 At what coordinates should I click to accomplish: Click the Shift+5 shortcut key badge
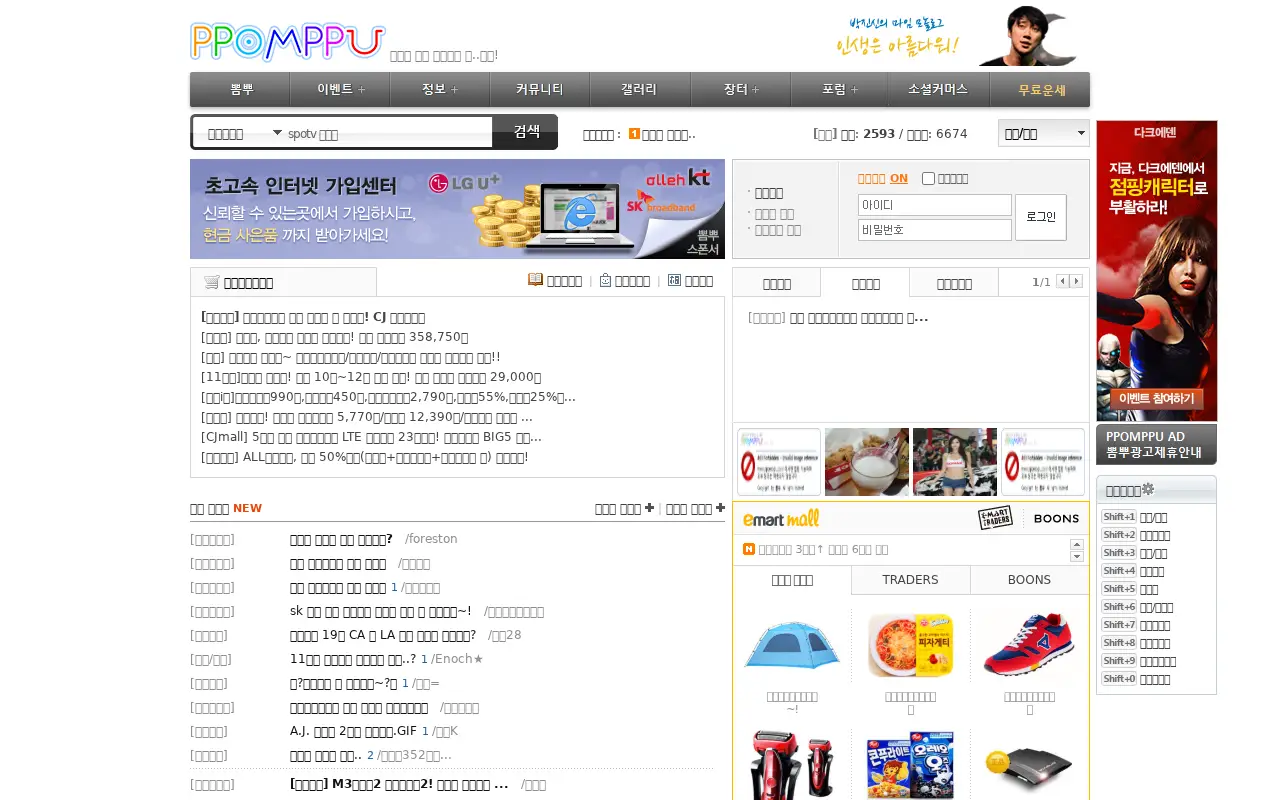pos(1119,589)
